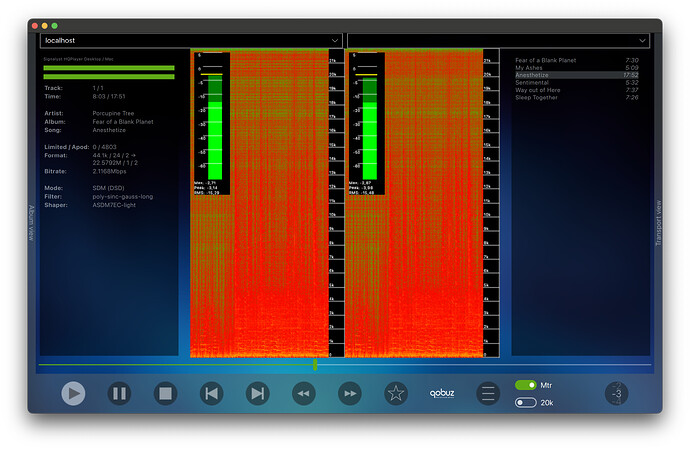
Task: Click the left channel level meter
Action: [x=212, y=124]
